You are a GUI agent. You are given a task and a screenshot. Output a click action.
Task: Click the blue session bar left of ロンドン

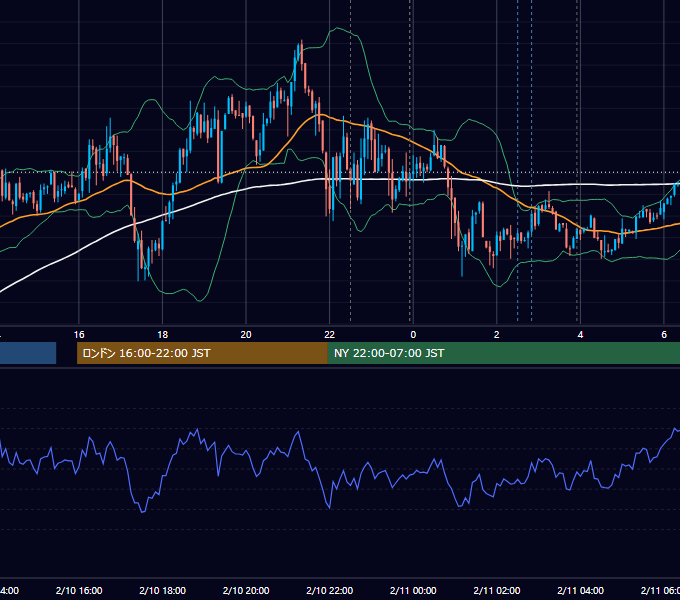coord(28,353)
